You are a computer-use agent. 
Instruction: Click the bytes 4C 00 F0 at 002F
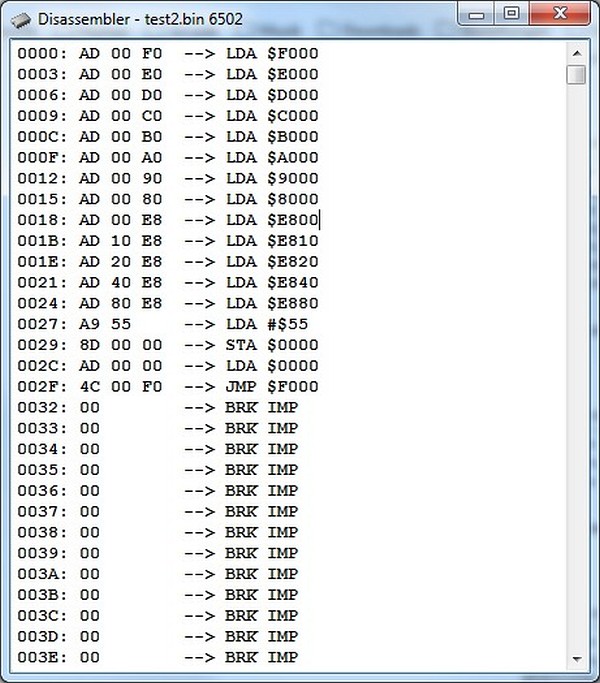click(x=121, y=386)
